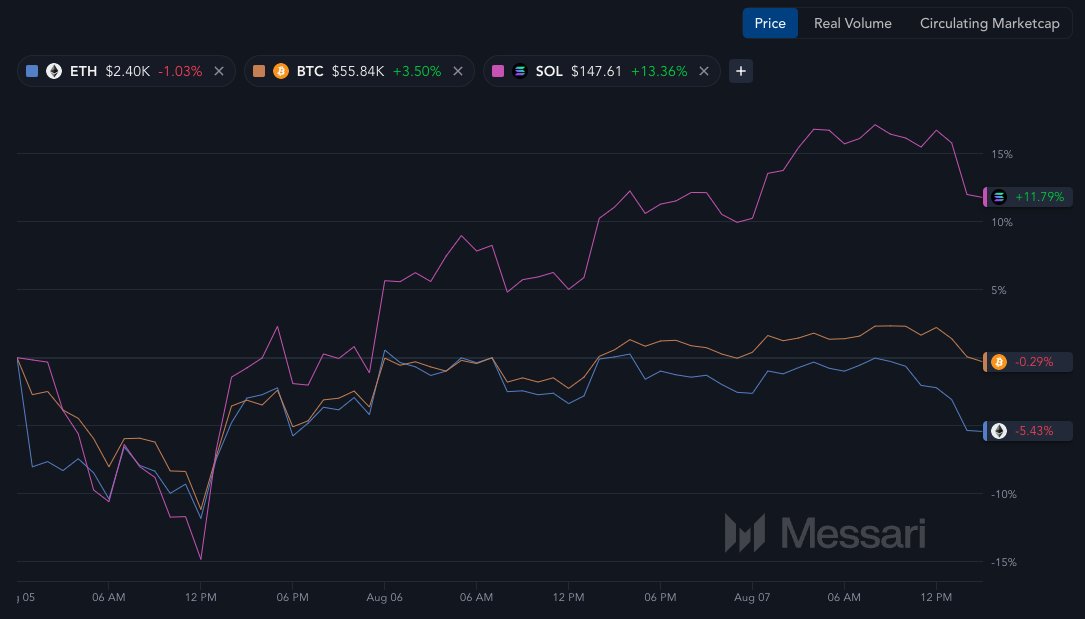Click the Aug 06 x-axis label

coord(384,597)
